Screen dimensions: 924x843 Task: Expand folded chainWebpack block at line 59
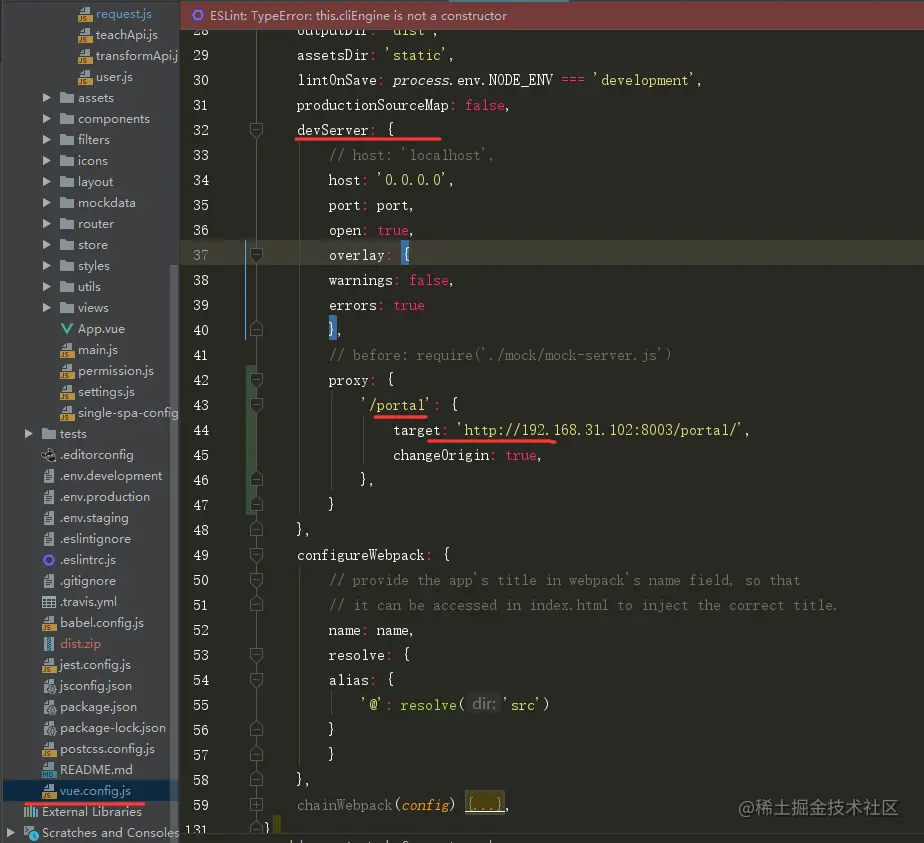point(256,805)
